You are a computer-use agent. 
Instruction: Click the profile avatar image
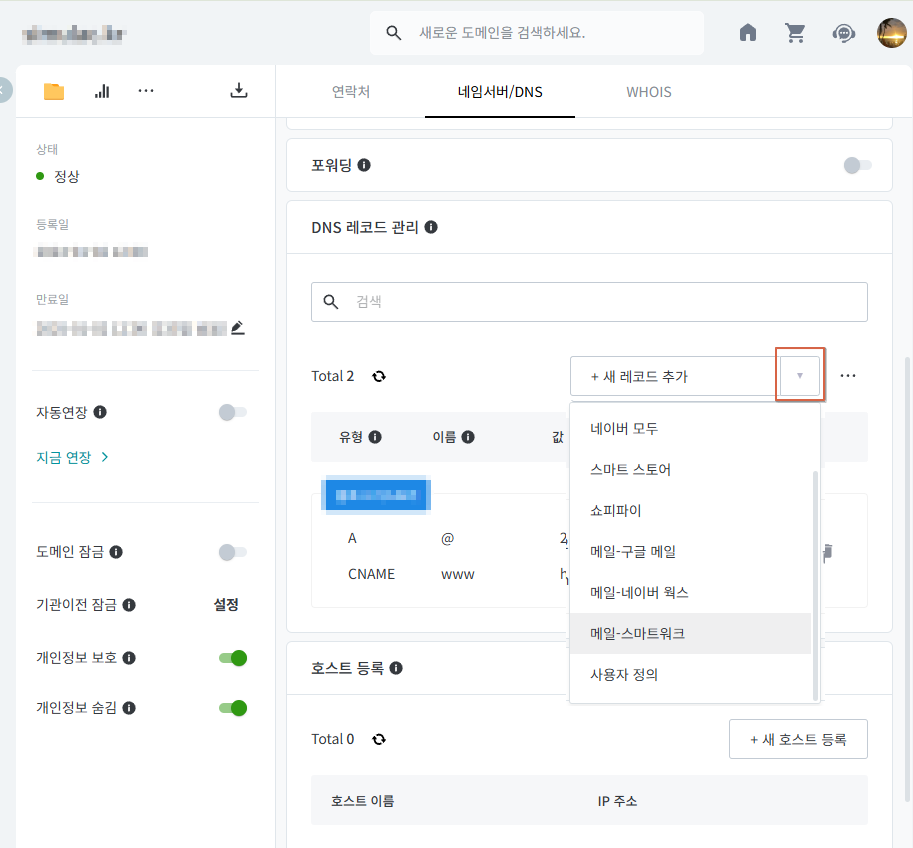tap(889, 33)
